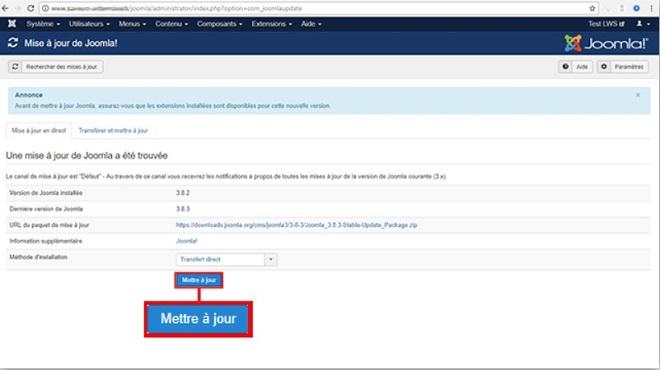The height and width of the screenshot is (370, 660).
Task: Click the Une mise à jour de Joomla a été trouvée heading
Action: click(x=87, y=156)
